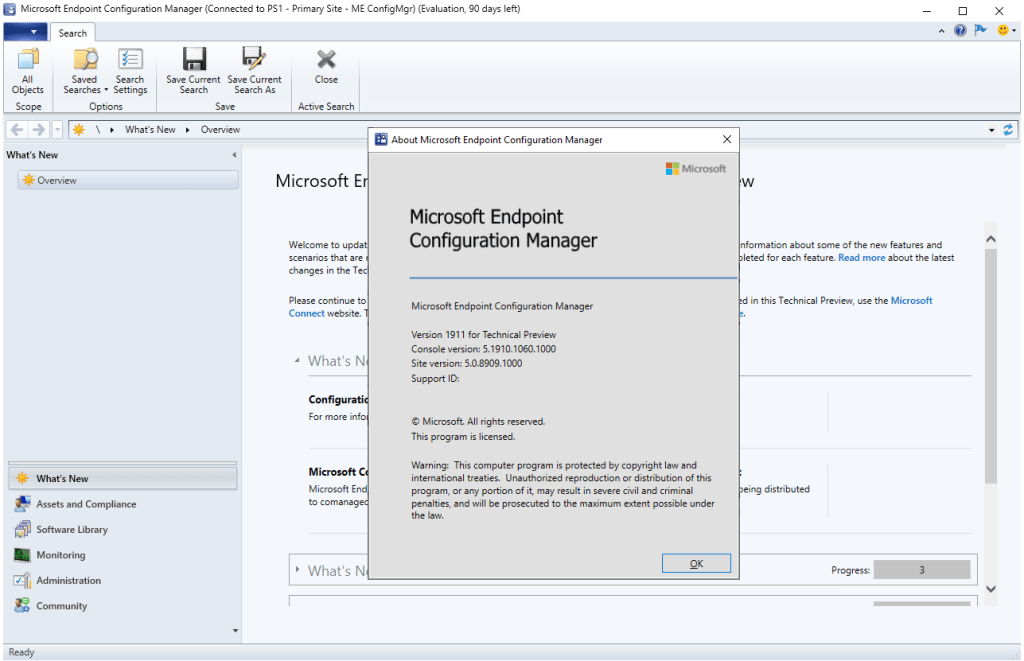Image resolution: width=1024 pixels, height=661 pixels.
Task: Click the Read more link
Action: coord(861,258)
